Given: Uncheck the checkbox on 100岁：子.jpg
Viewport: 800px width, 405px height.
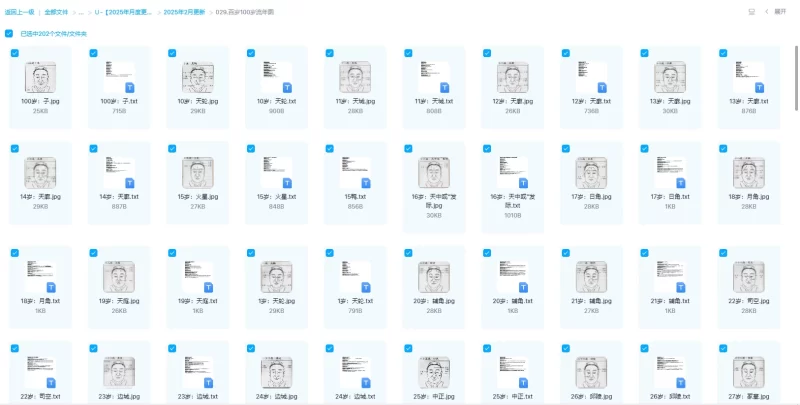Looking at the screenshot, I should 14,52.
